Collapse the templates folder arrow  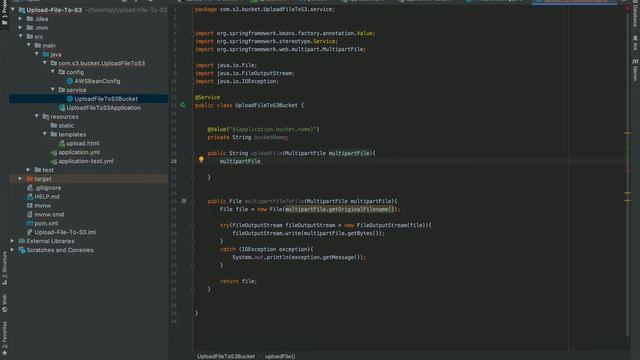[x=44, y=134]
